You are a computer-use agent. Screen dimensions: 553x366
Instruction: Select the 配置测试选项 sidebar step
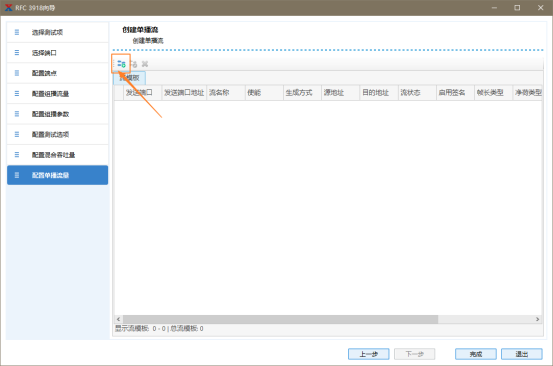57,135
